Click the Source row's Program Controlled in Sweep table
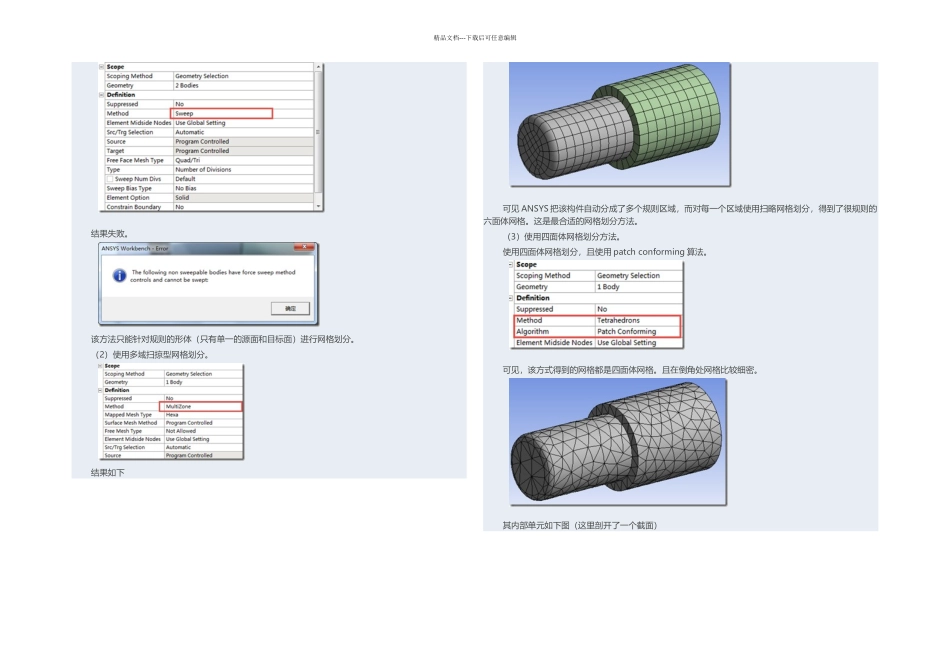This screenshot has width=950, height=672. 202,141
